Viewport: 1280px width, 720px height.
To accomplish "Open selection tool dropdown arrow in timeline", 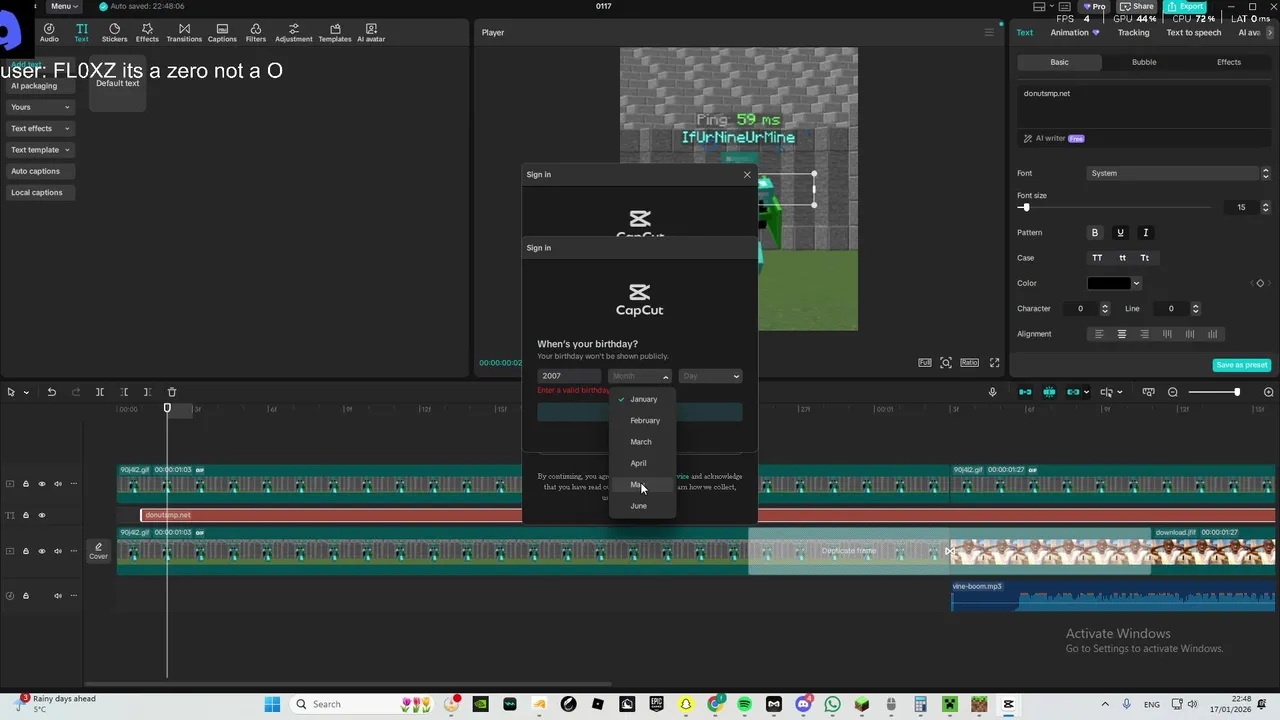I will click(26, 392).
